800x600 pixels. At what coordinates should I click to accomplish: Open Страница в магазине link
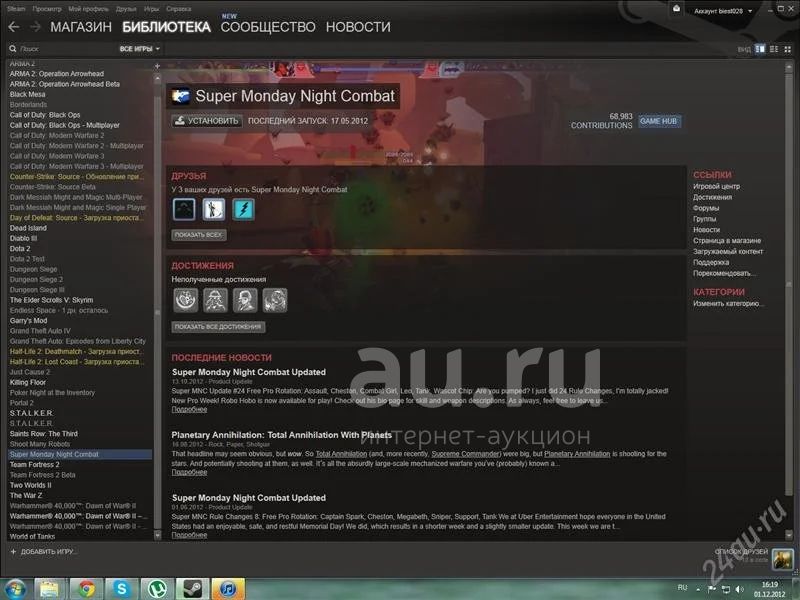point(727,240)
